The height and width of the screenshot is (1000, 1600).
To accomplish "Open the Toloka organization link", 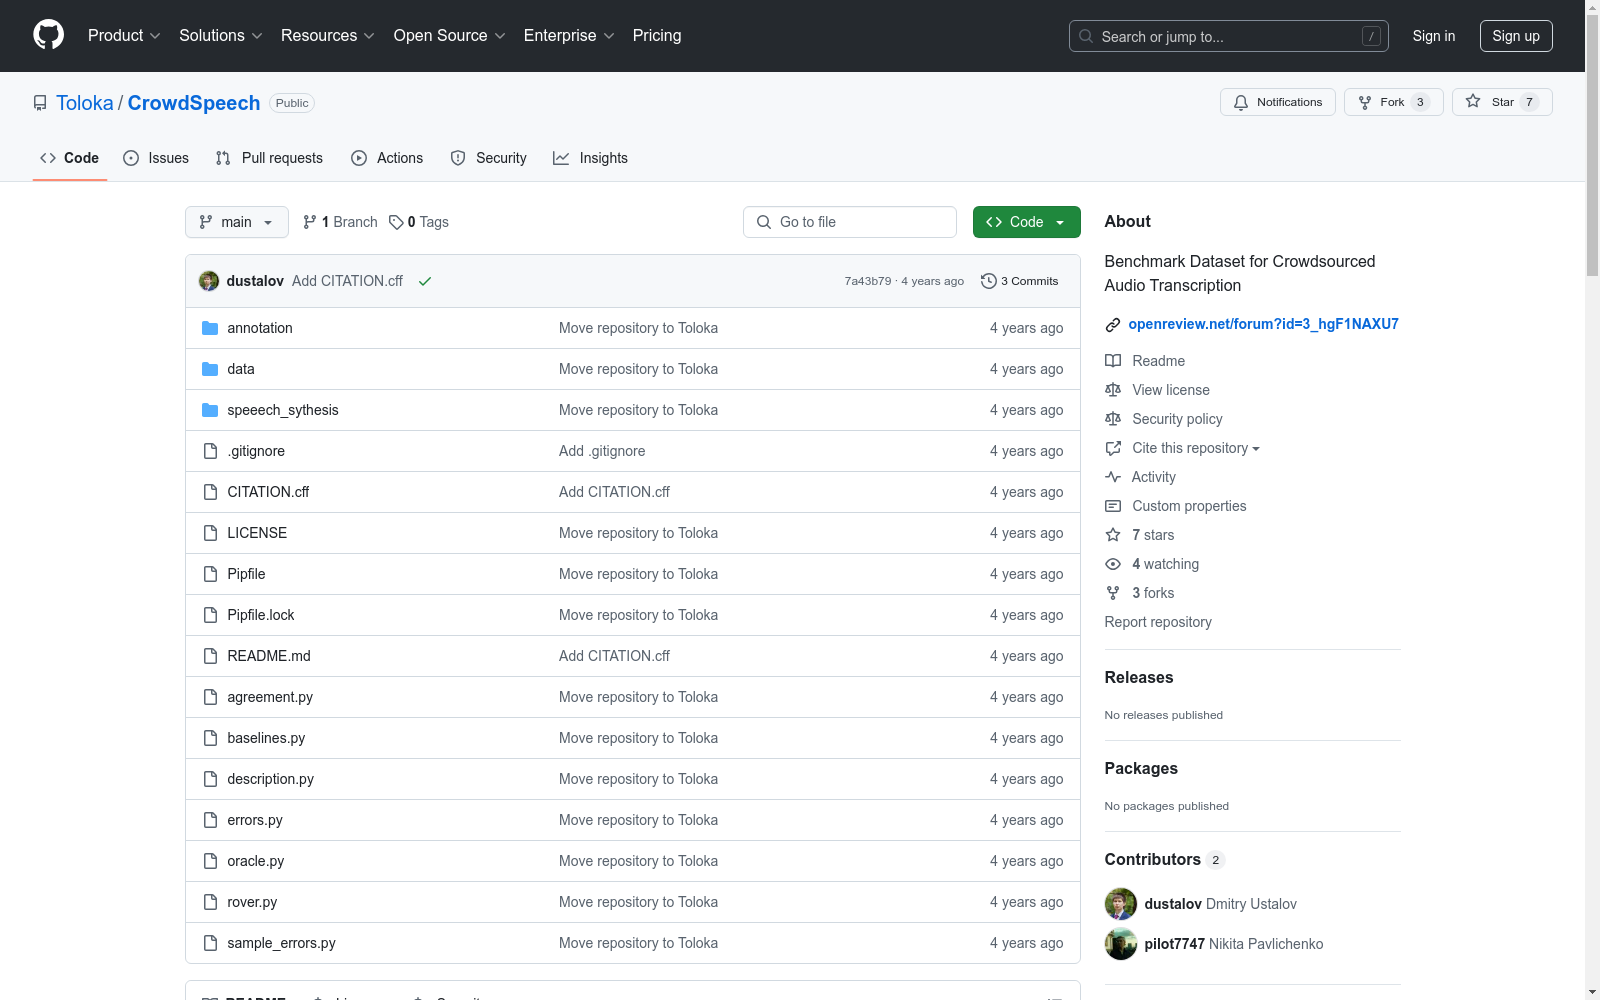I will pos(85,103).
